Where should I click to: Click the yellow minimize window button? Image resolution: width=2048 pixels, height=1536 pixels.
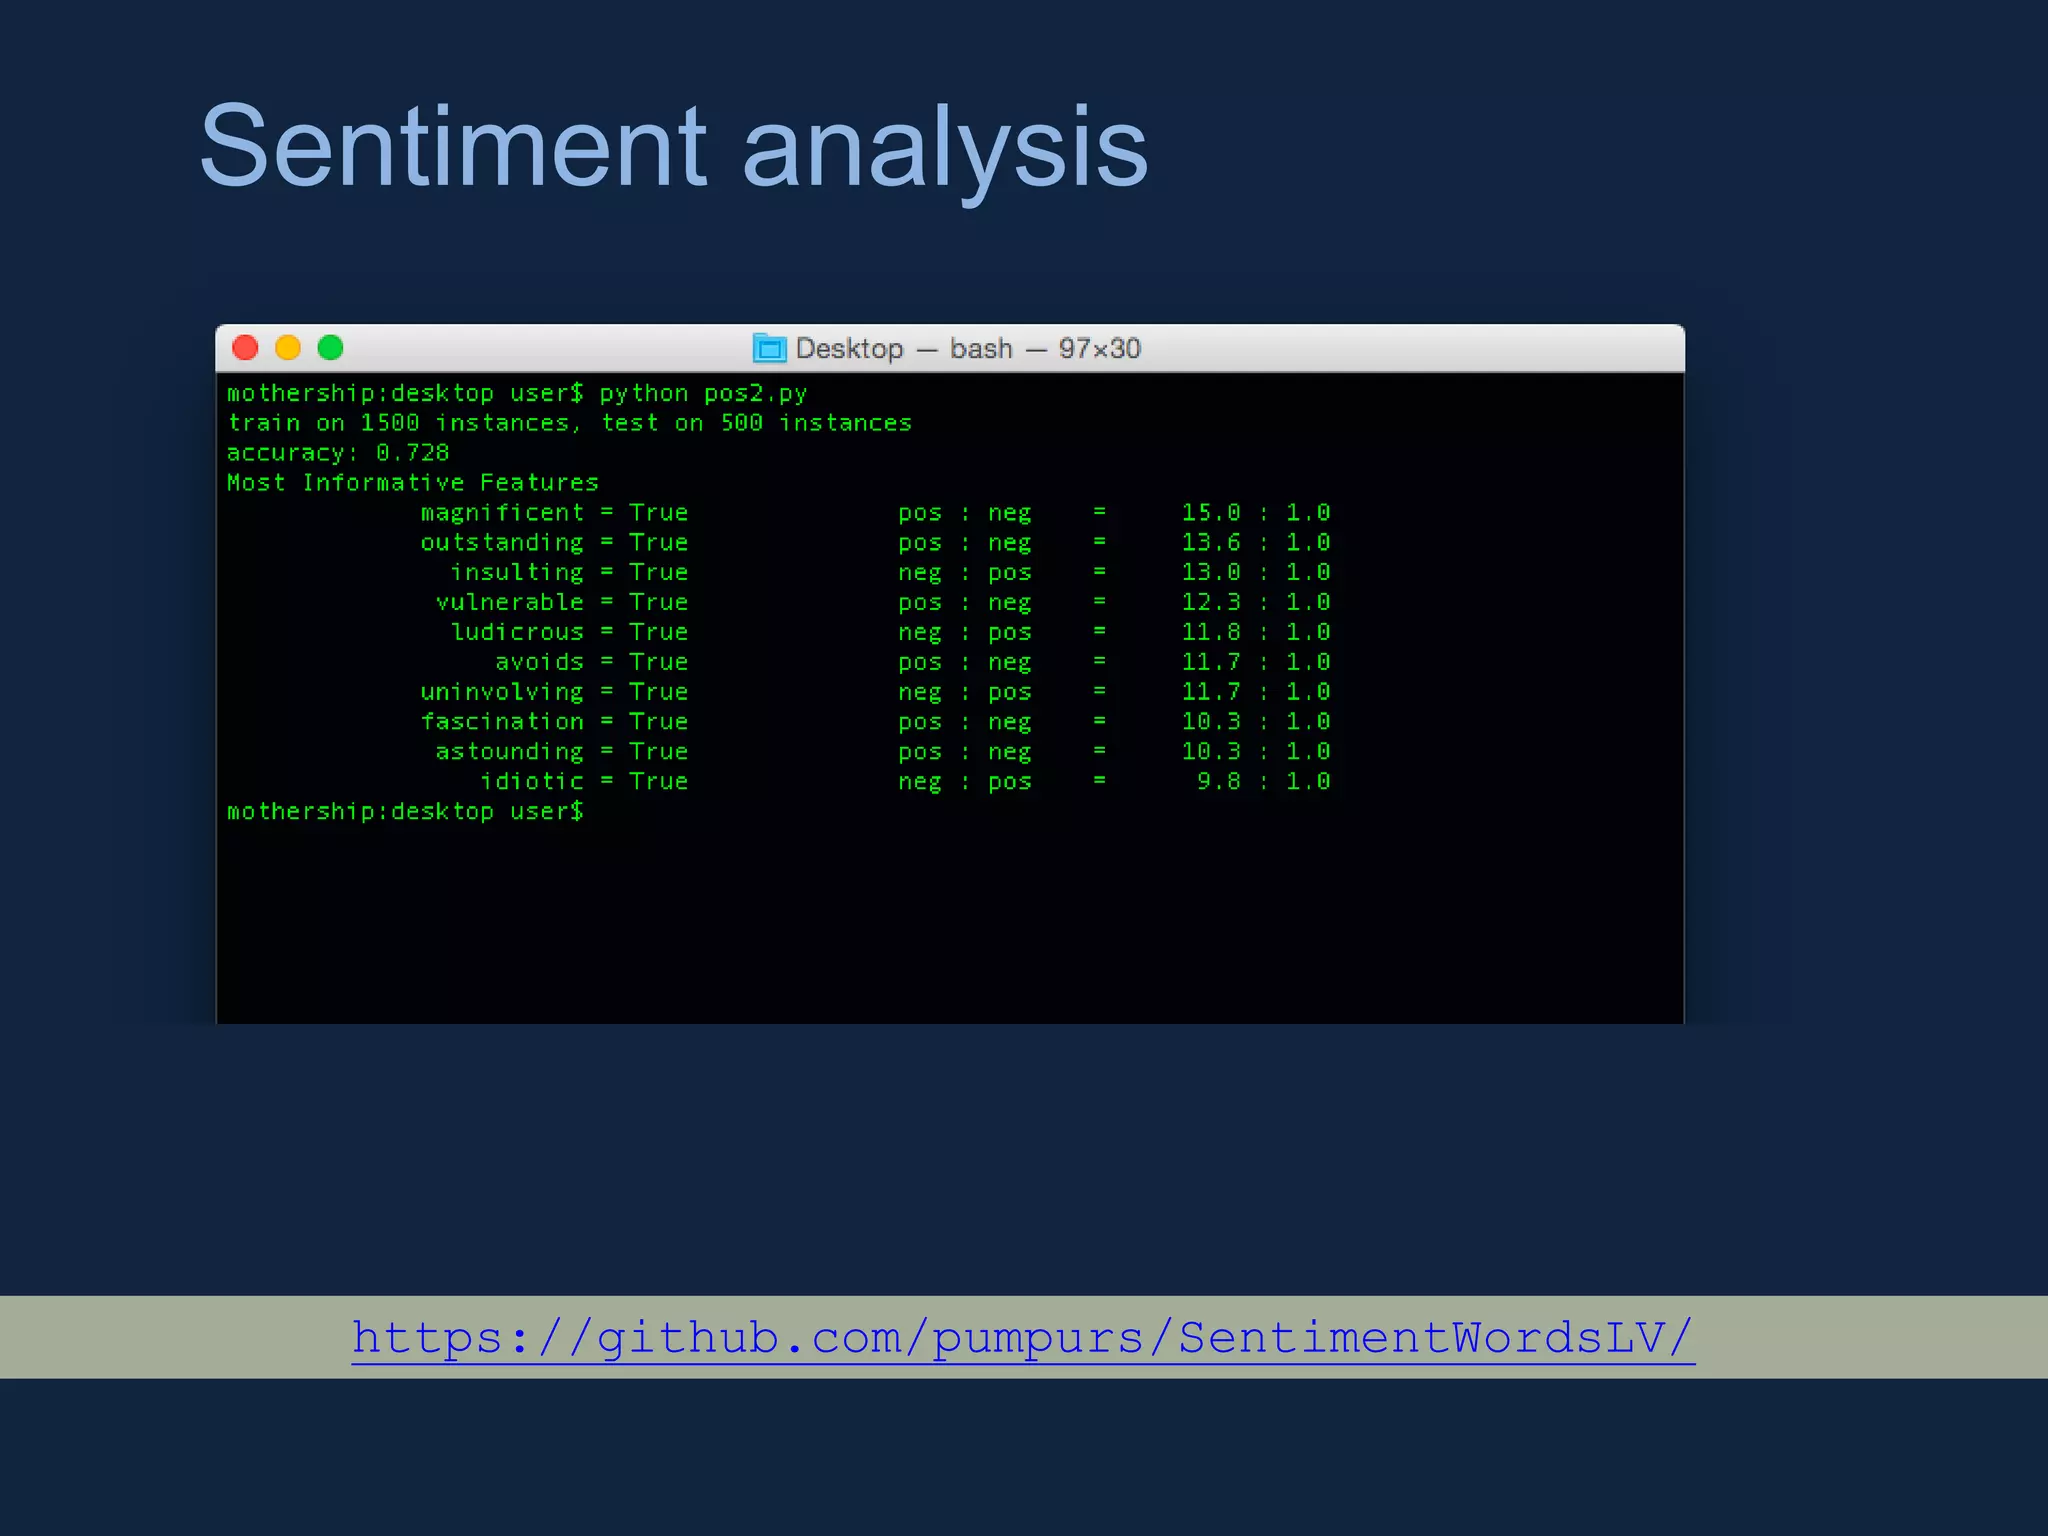pos(288,348)
